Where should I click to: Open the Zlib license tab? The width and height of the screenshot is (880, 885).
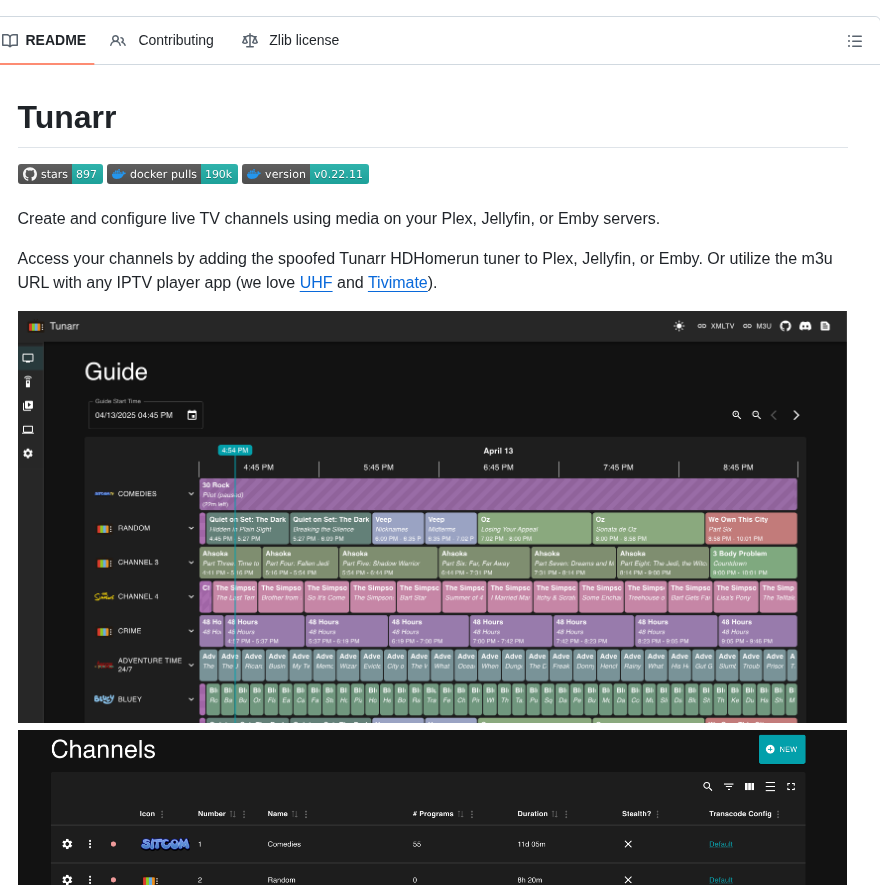[290, 40]
